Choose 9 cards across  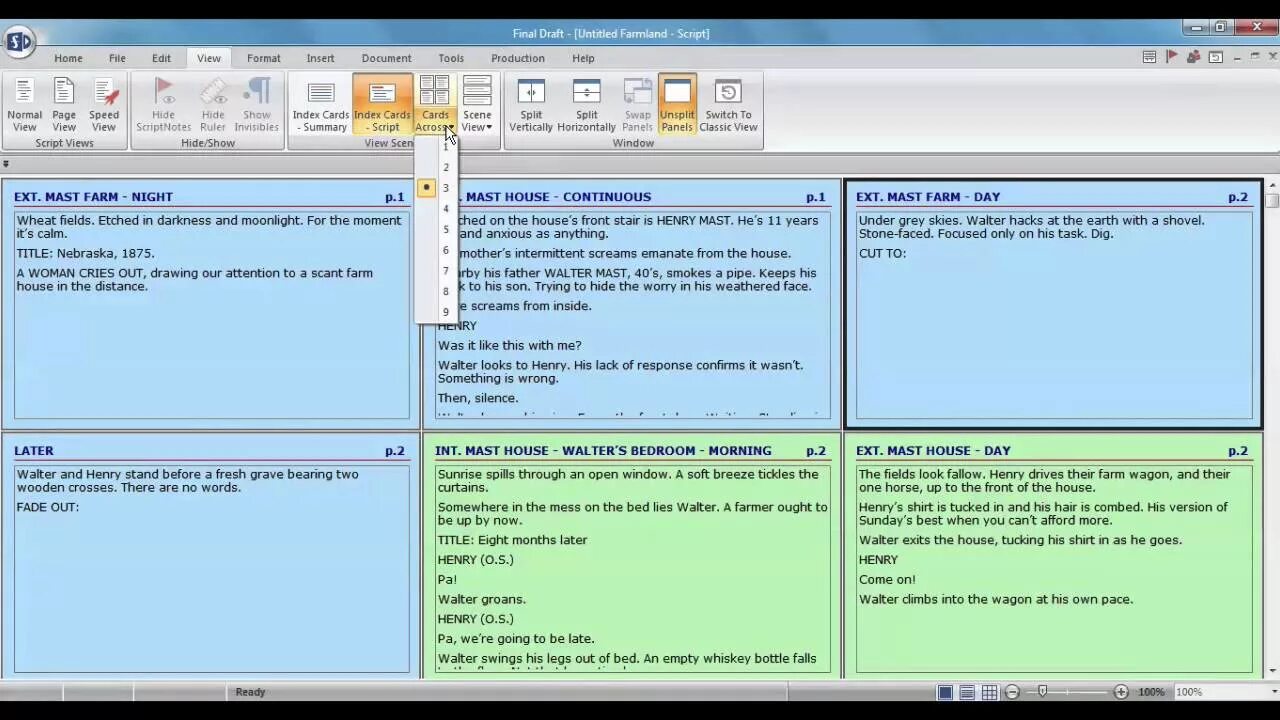(446, 312)
